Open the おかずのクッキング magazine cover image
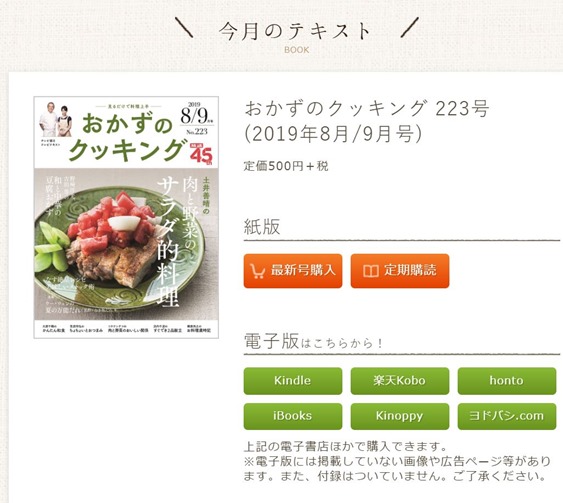This screenshot has width=563, height=503. (x=126, y=217)
